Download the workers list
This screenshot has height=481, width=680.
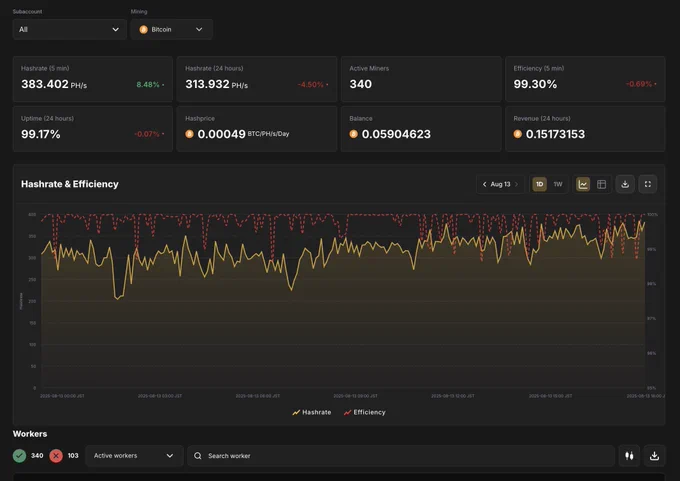pyautogui.click(x=654, y=456)
